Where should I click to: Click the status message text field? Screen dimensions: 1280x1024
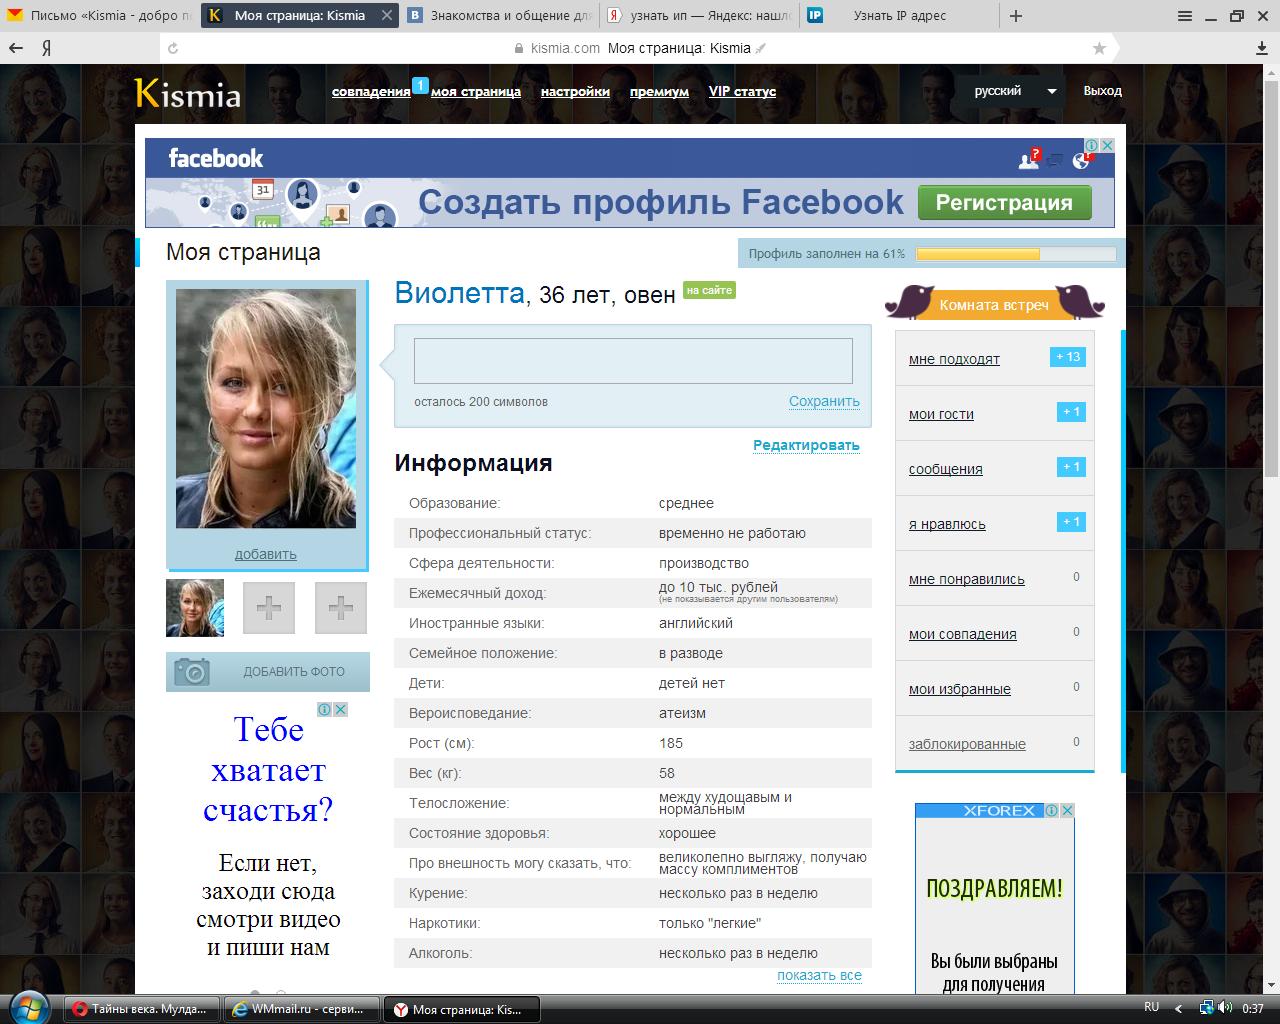coord(633,361)
